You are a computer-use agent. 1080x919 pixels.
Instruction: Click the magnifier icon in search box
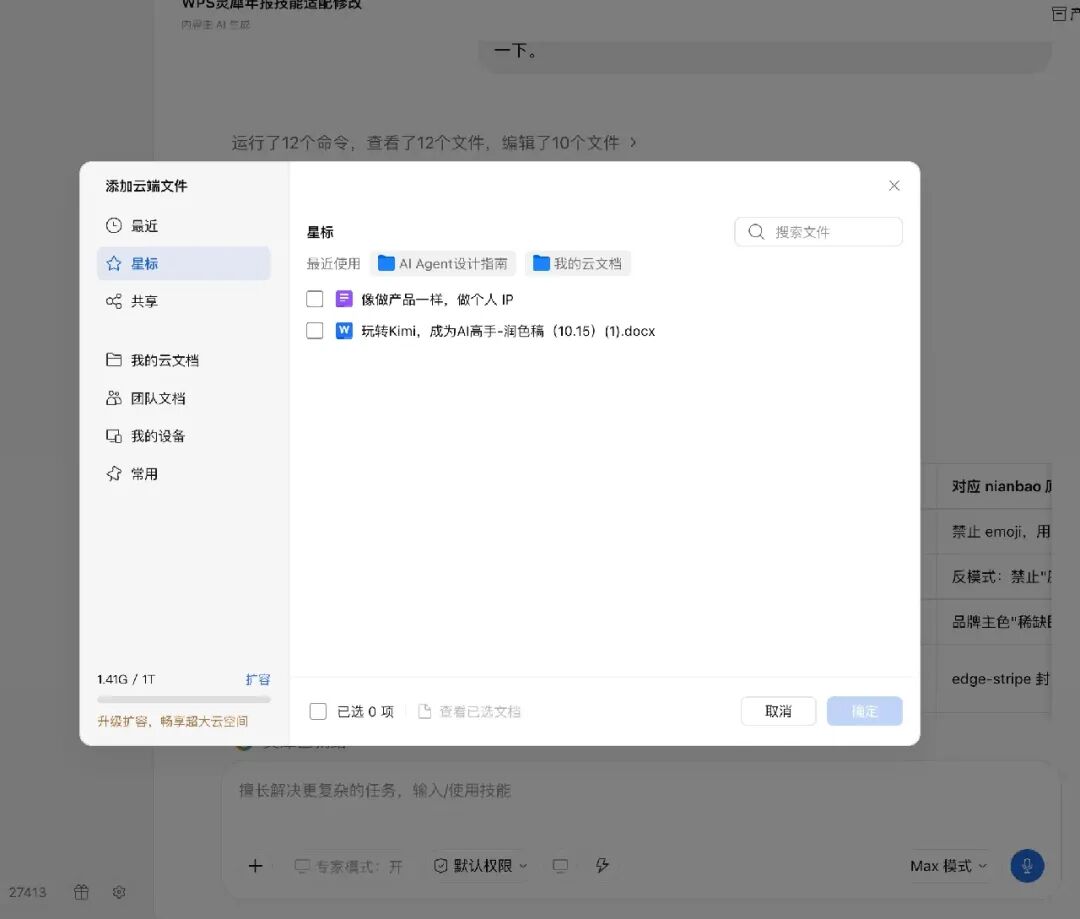point(756,231)
